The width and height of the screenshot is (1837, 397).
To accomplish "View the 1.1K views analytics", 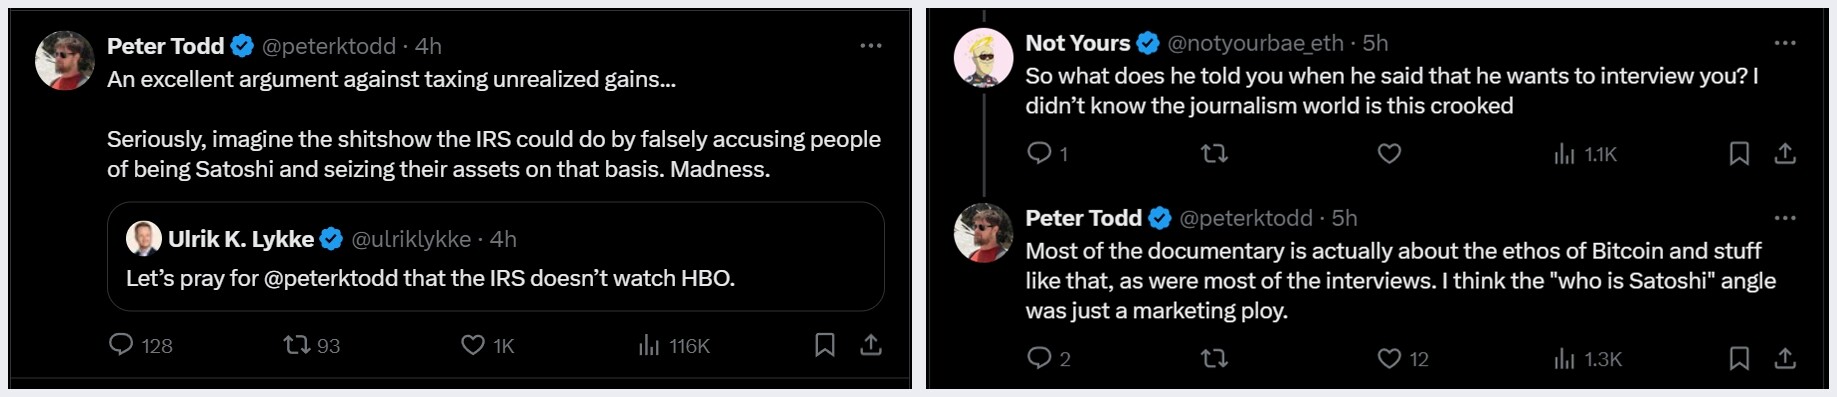I will [x=1585, y=153].
